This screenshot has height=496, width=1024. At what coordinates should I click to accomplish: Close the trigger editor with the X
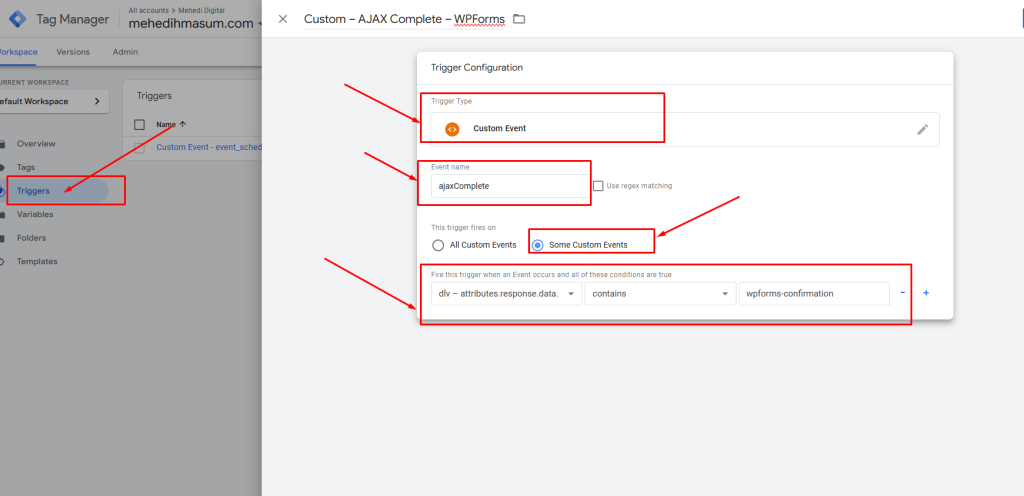(x=283, y=19)
